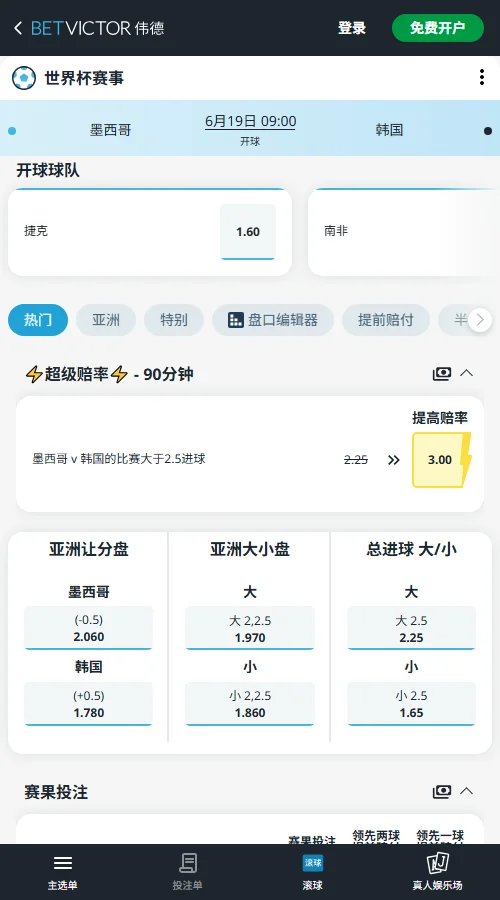Click the soccer ball World Cup icon

[x=24, y=77]
